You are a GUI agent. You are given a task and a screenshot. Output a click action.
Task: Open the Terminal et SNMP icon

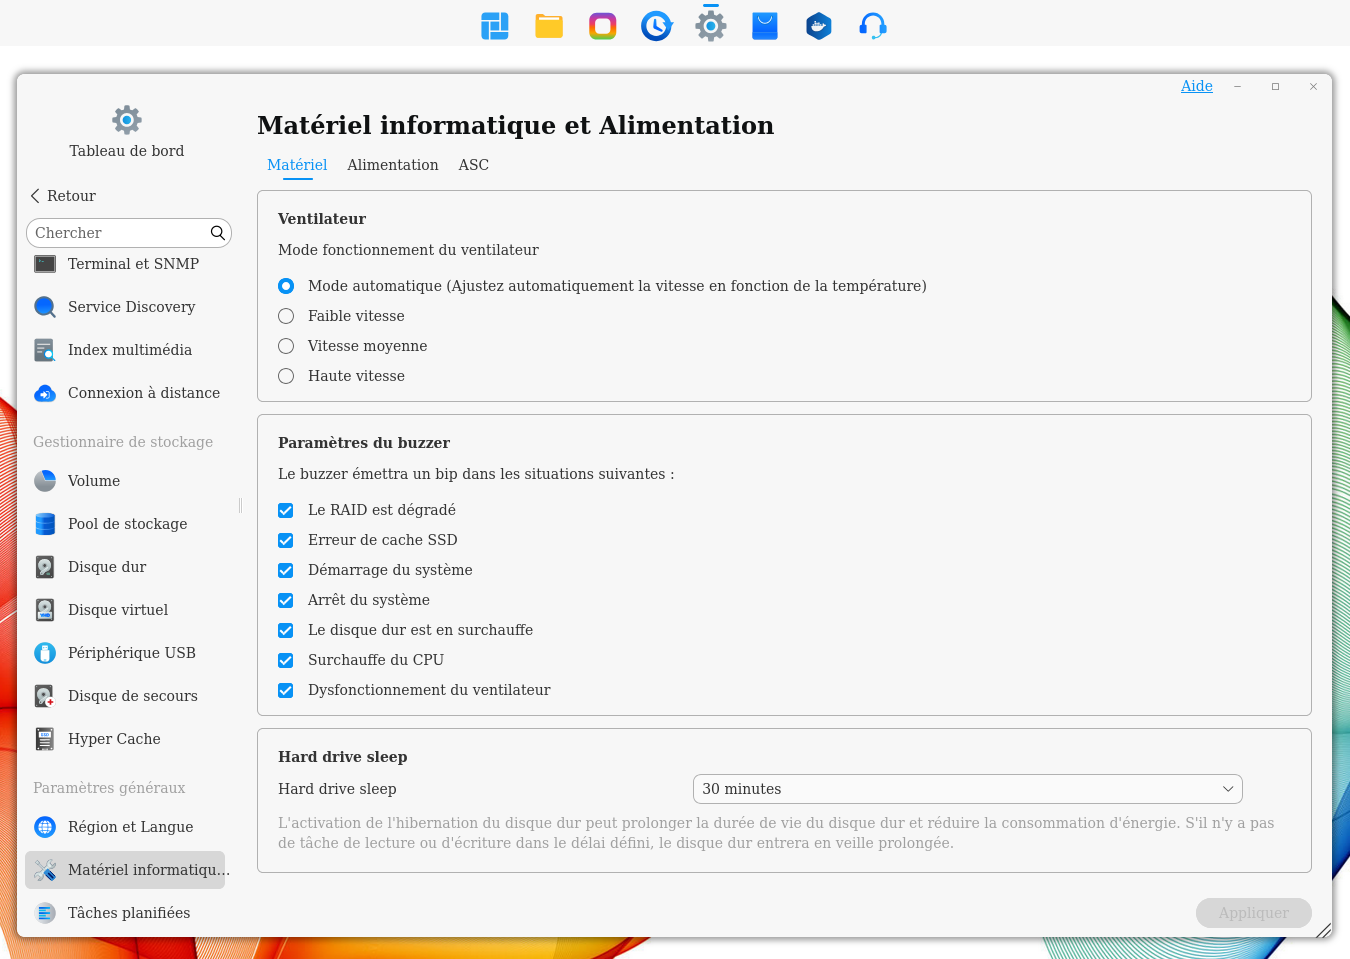45,264
